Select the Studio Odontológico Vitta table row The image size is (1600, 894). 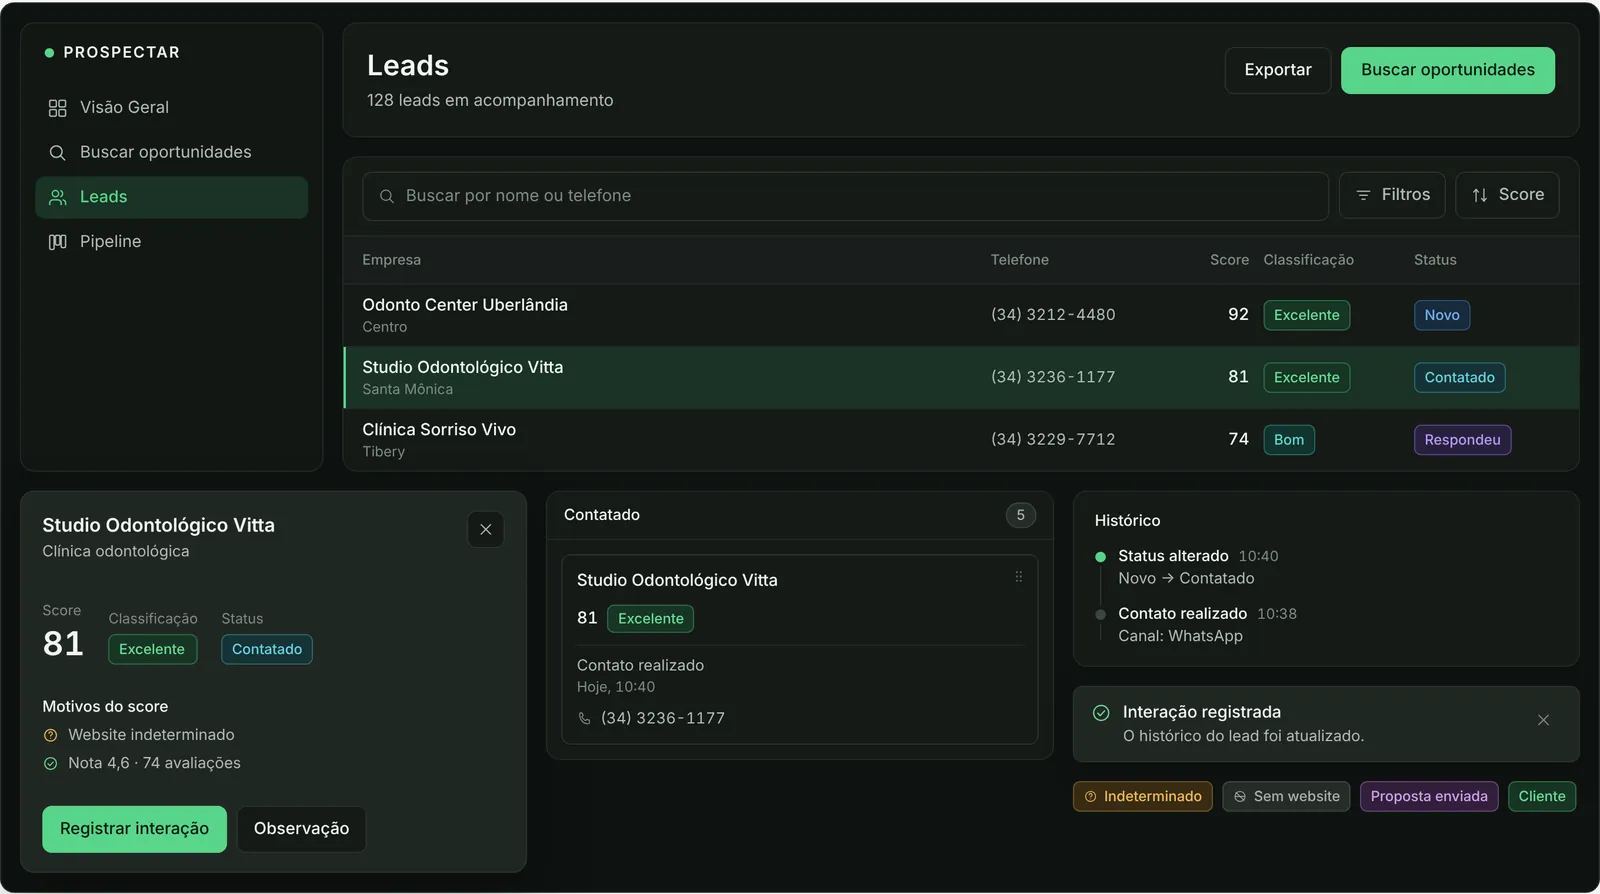point(961,377)
